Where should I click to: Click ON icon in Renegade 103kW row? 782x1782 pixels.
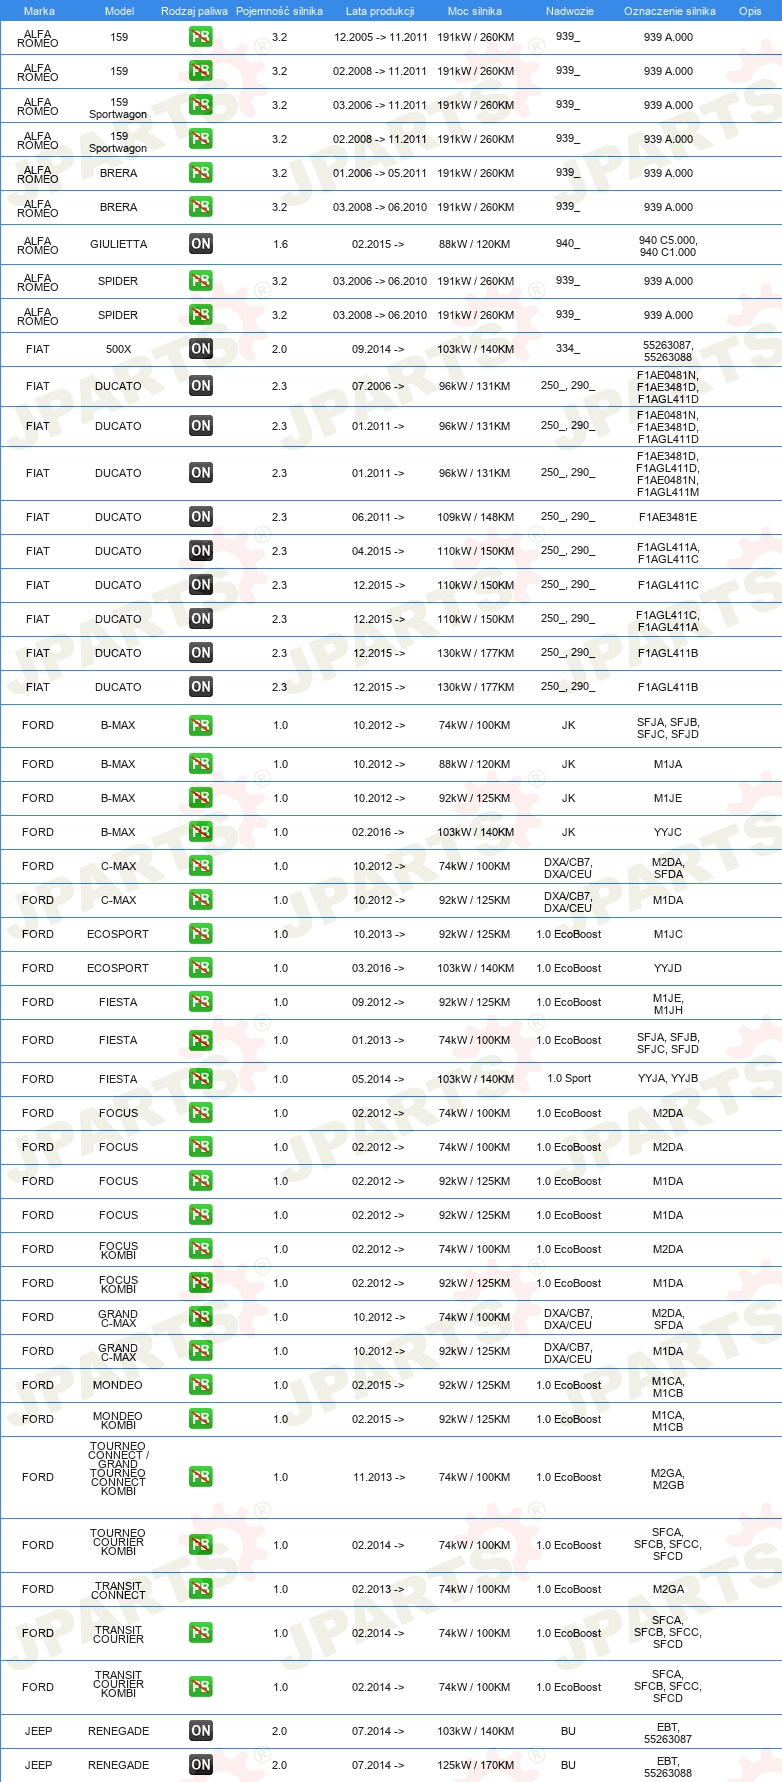(x=201, y=1731)
